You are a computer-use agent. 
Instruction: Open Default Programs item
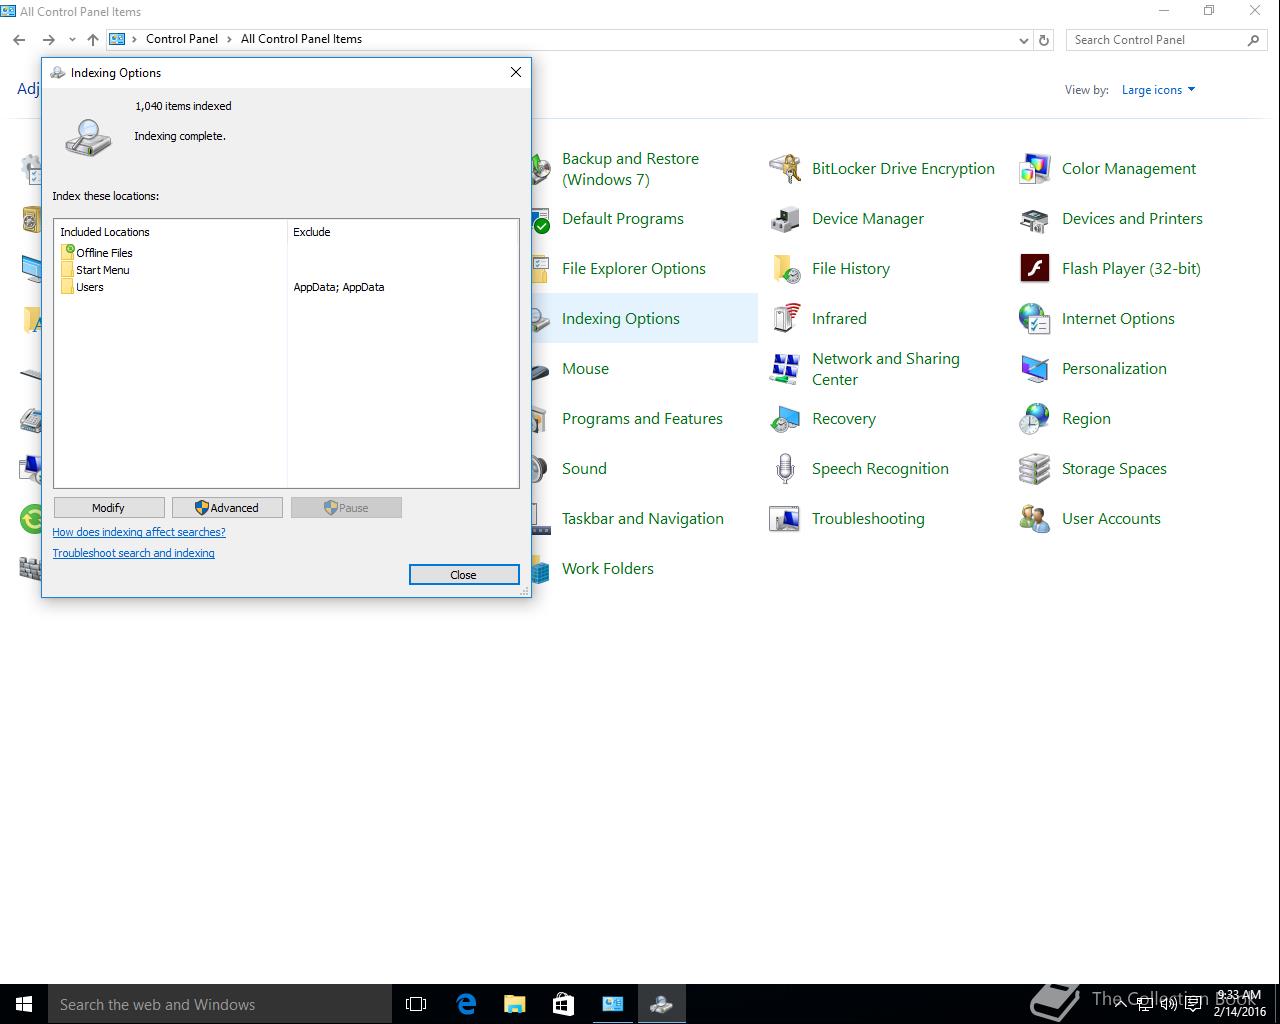(623, 219)
